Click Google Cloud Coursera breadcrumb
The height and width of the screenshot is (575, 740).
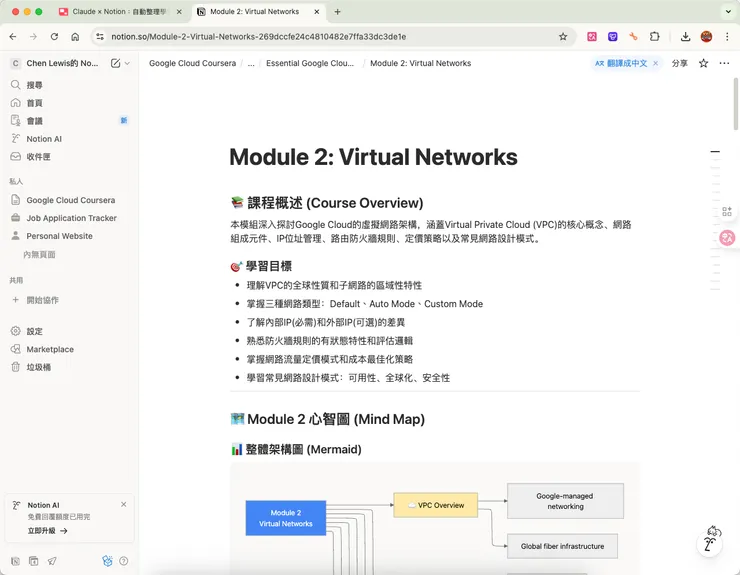(193, 63)
